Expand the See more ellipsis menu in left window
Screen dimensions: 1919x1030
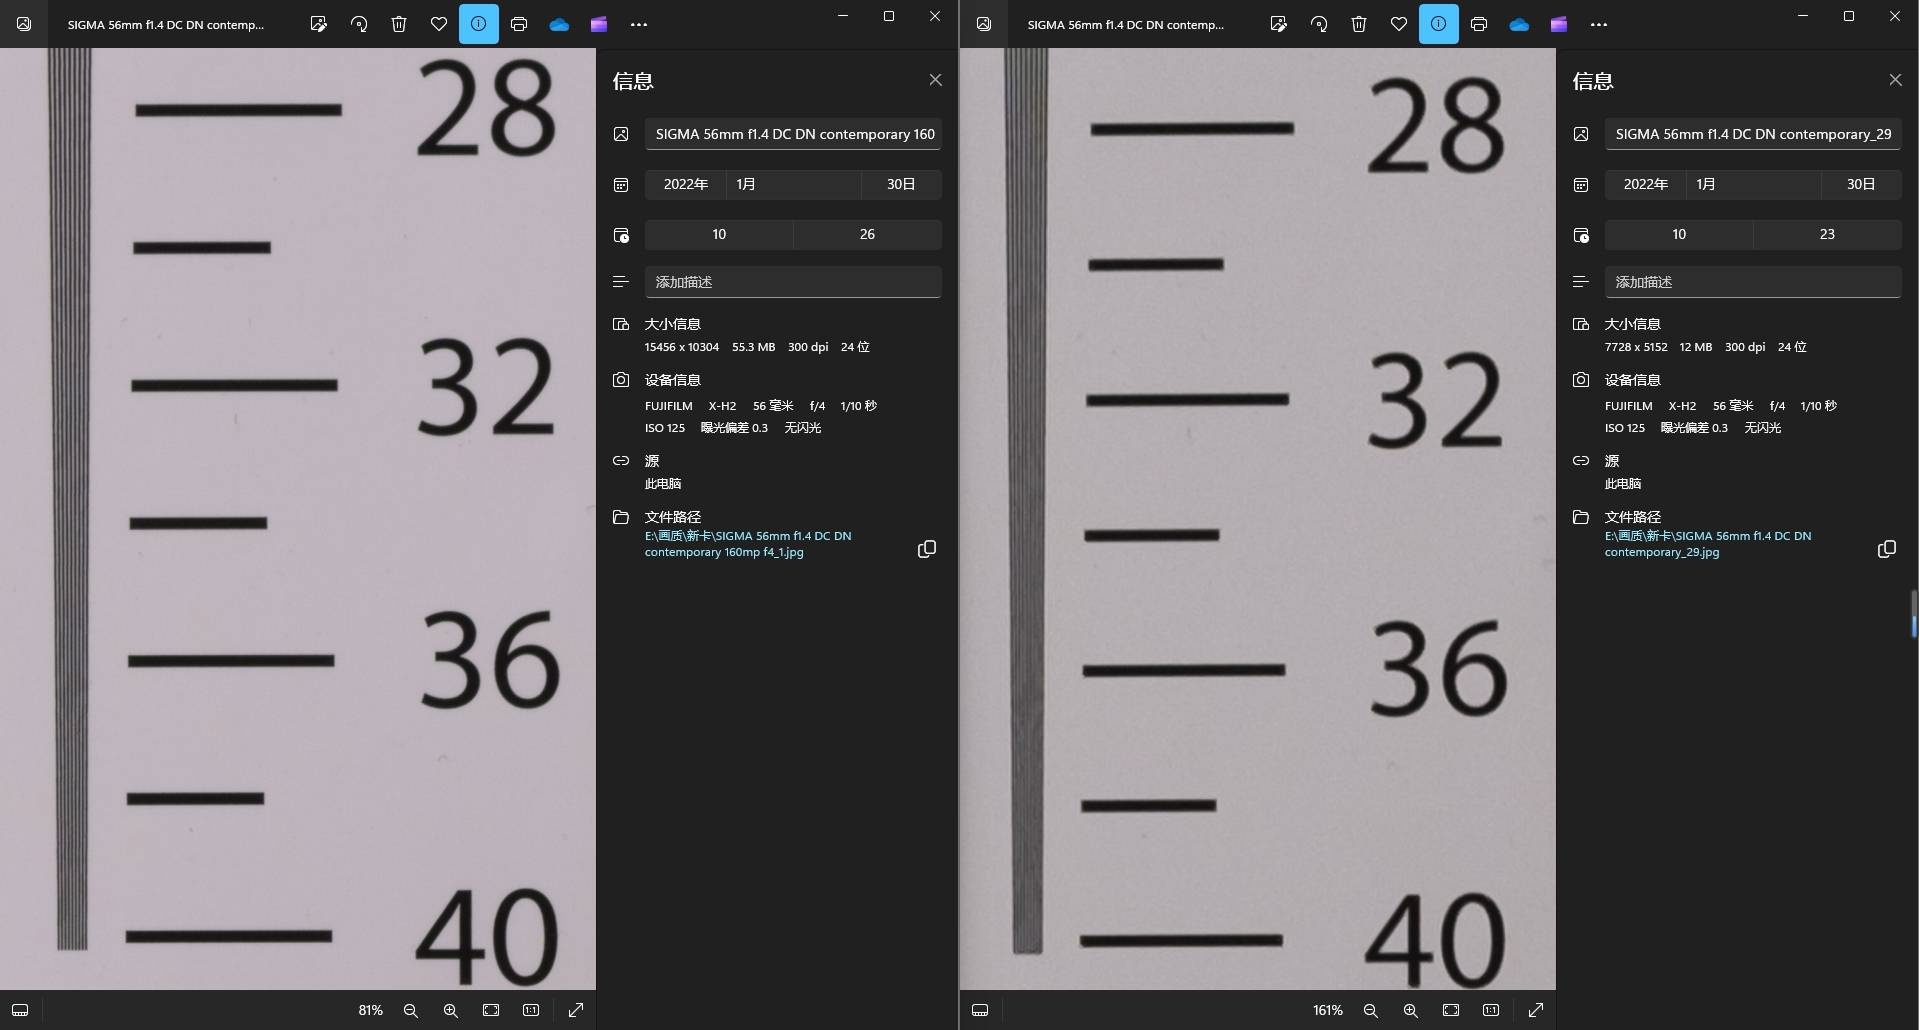[x=639, y=24]
